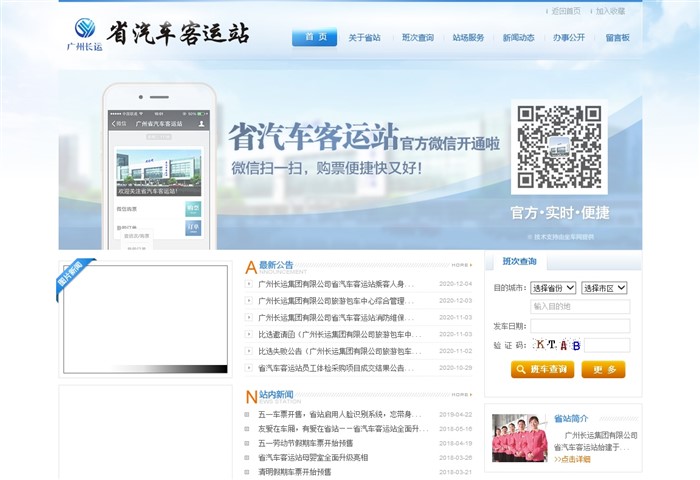Screen dimensions: 700x480
Task: Click the 广州长运 logo icon
Action: point(85,34)
